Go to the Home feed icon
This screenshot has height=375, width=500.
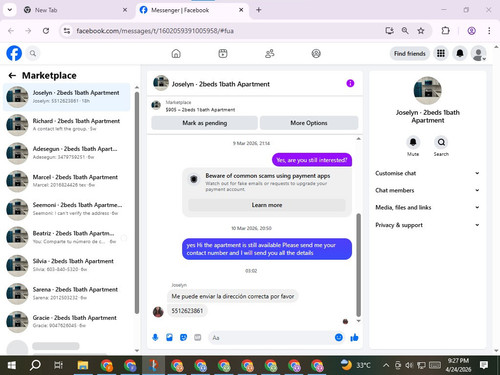[176, 53]
